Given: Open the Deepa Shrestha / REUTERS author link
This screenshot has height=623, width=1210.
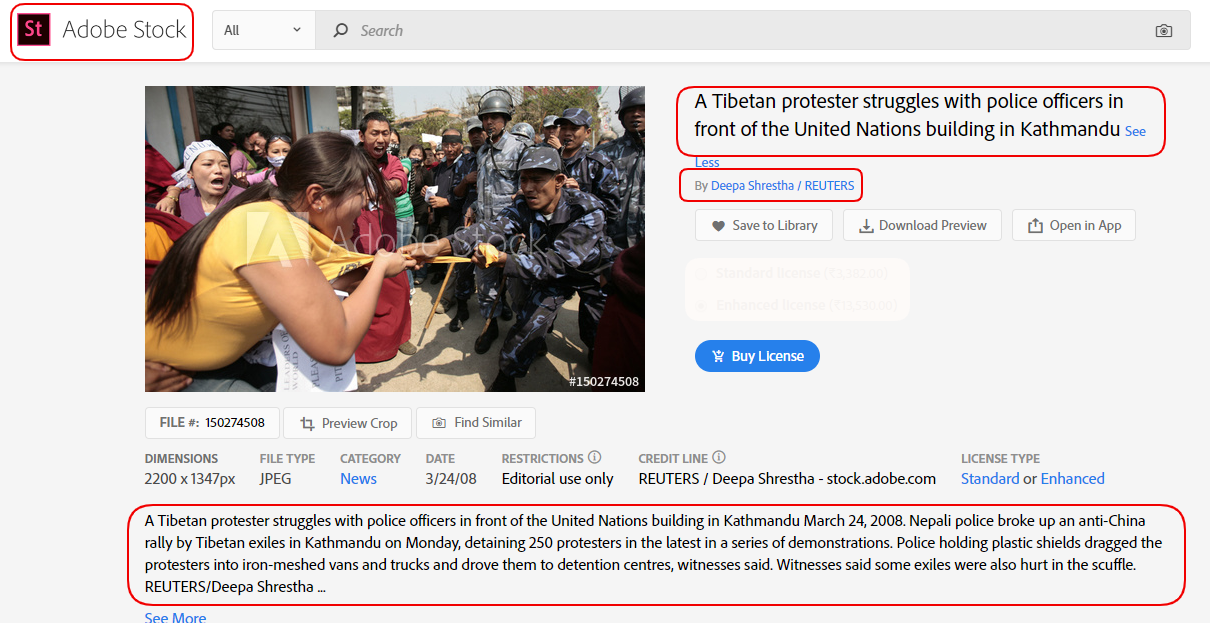Looking at the screenshot, I should 783,185.
